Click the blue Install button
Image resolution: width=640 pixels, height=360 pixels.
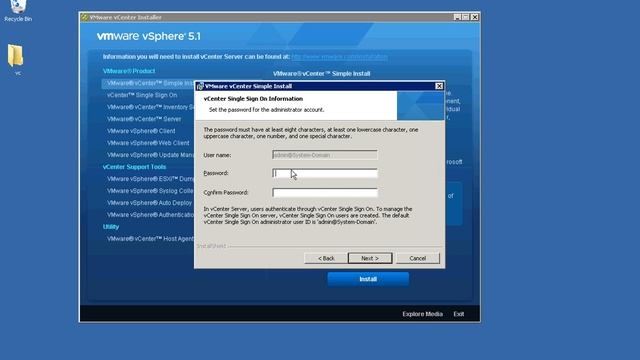click(x=368, y=279)
